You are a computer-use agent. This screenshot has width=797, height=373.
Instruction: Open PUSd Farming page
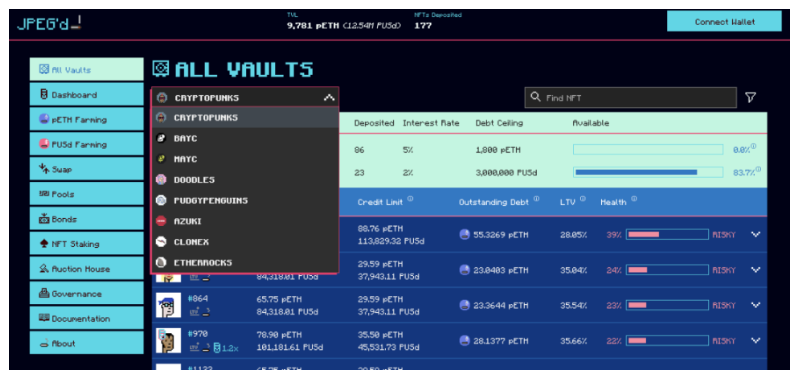click(86, 144)
